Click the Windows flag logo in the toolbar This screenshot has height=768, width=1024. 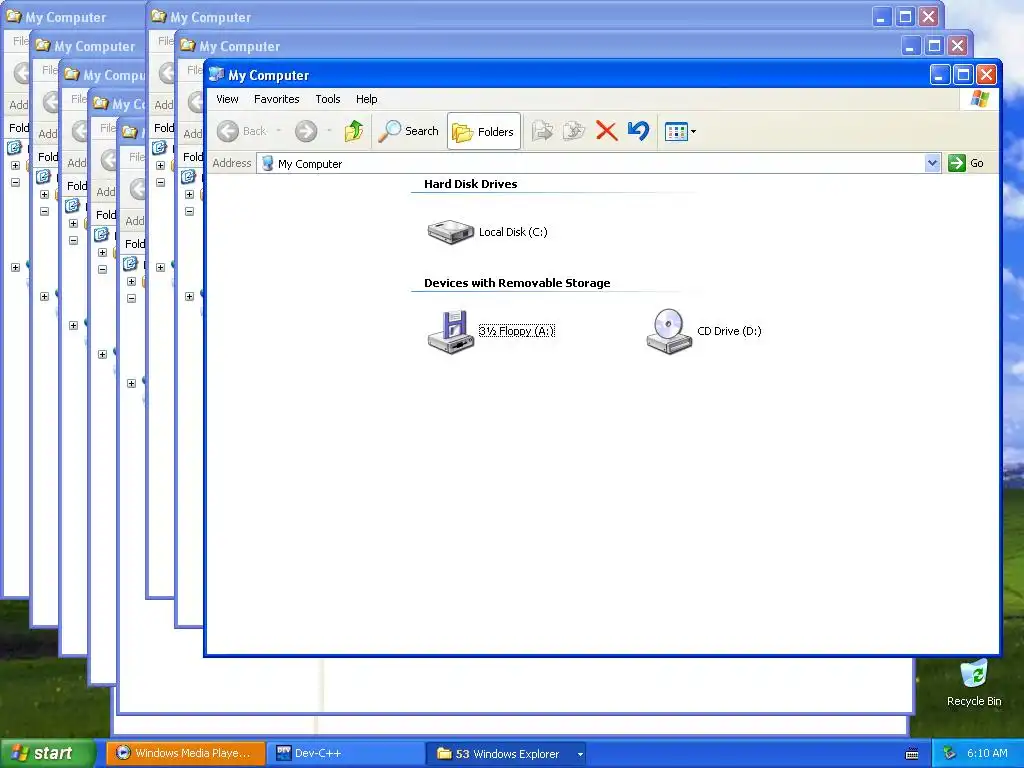(x=980, y=99)
